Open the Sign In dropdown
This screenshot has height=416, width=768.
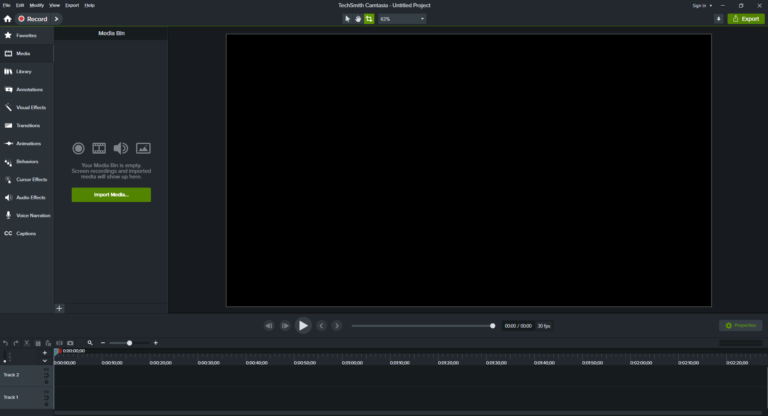[x=702, y=6]
